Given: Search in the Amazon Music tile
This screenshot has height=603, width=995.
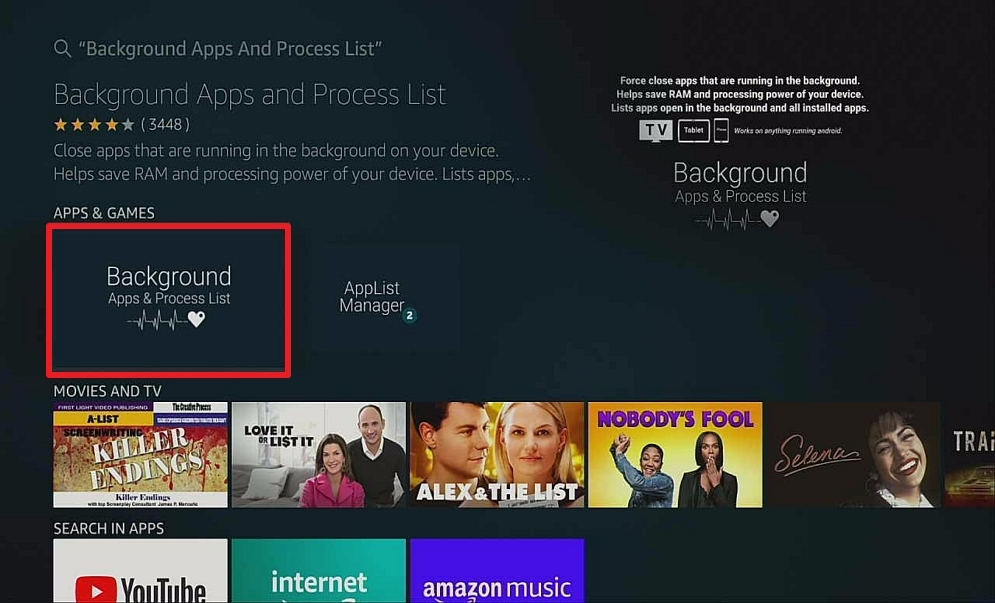Looking at the screenshot, I should [x=497, y=571].
